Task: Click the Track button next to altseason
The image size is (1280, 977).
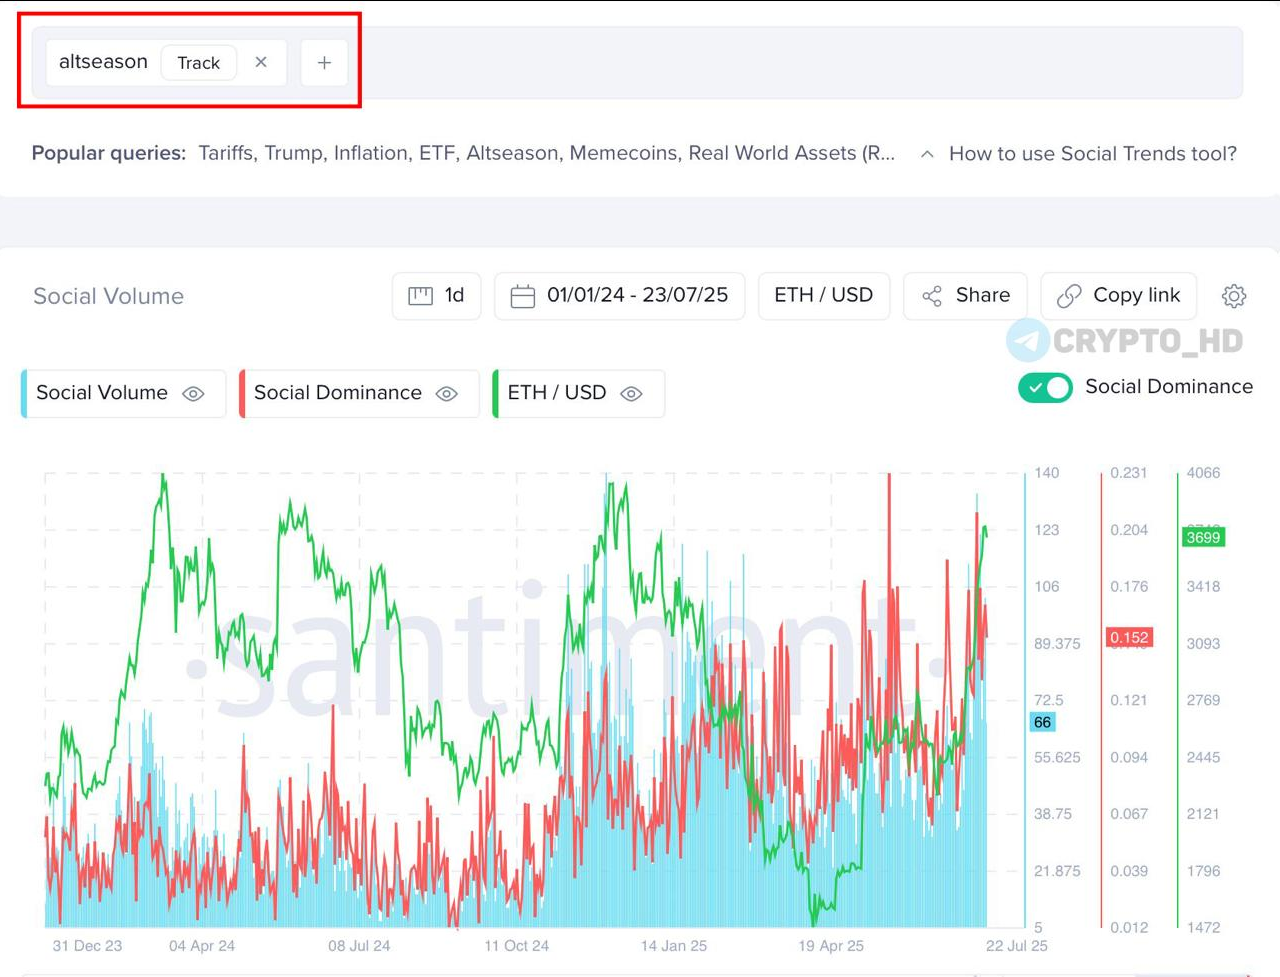Action: click(x=198, y=63)
